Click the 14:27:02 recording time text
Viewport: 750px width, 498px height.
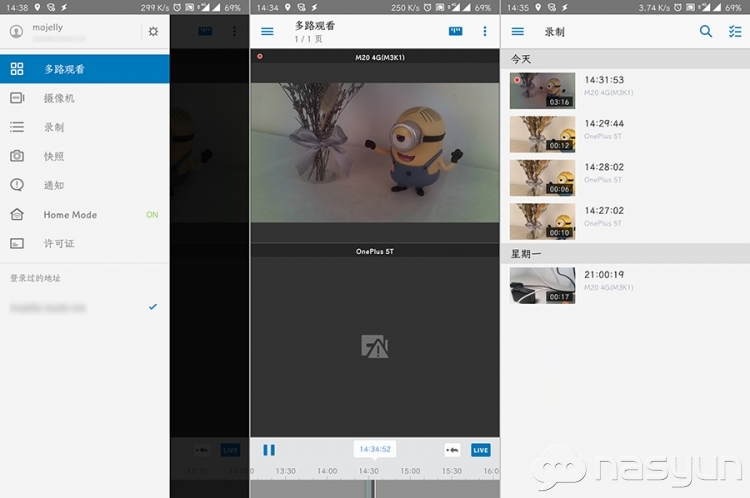604,210
